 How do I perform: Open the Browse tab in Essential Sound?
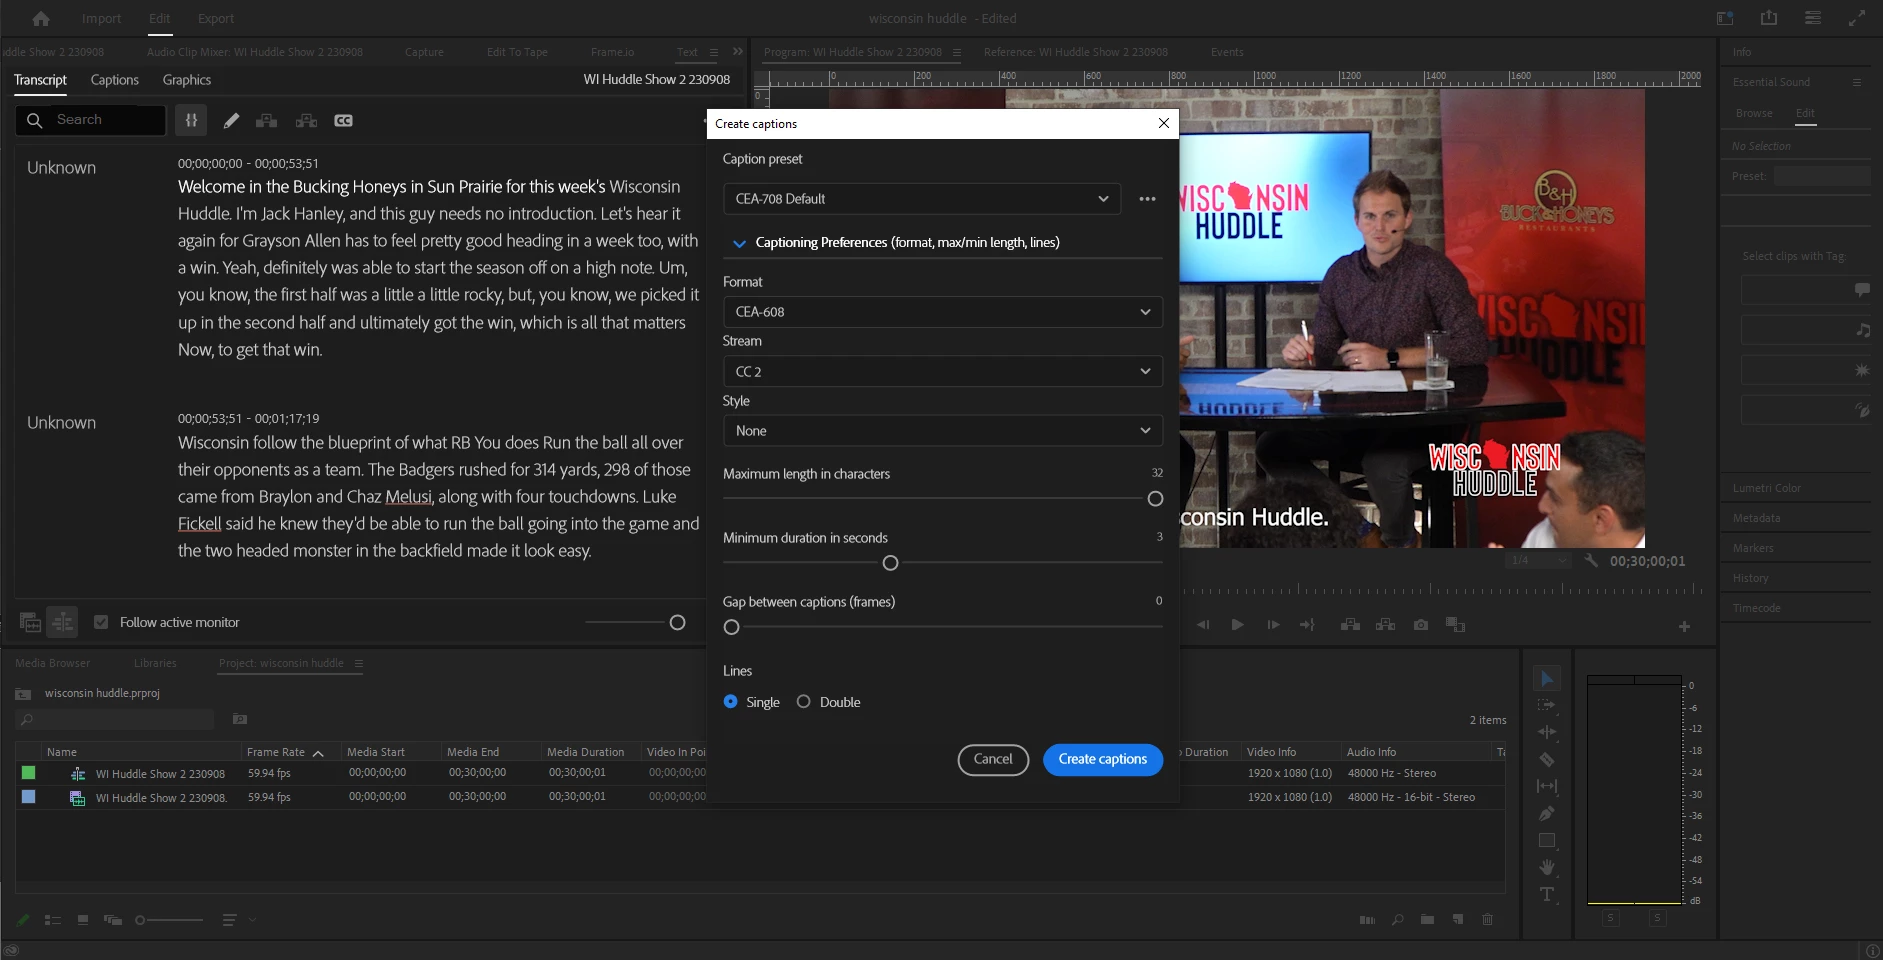coord(1754,113)
